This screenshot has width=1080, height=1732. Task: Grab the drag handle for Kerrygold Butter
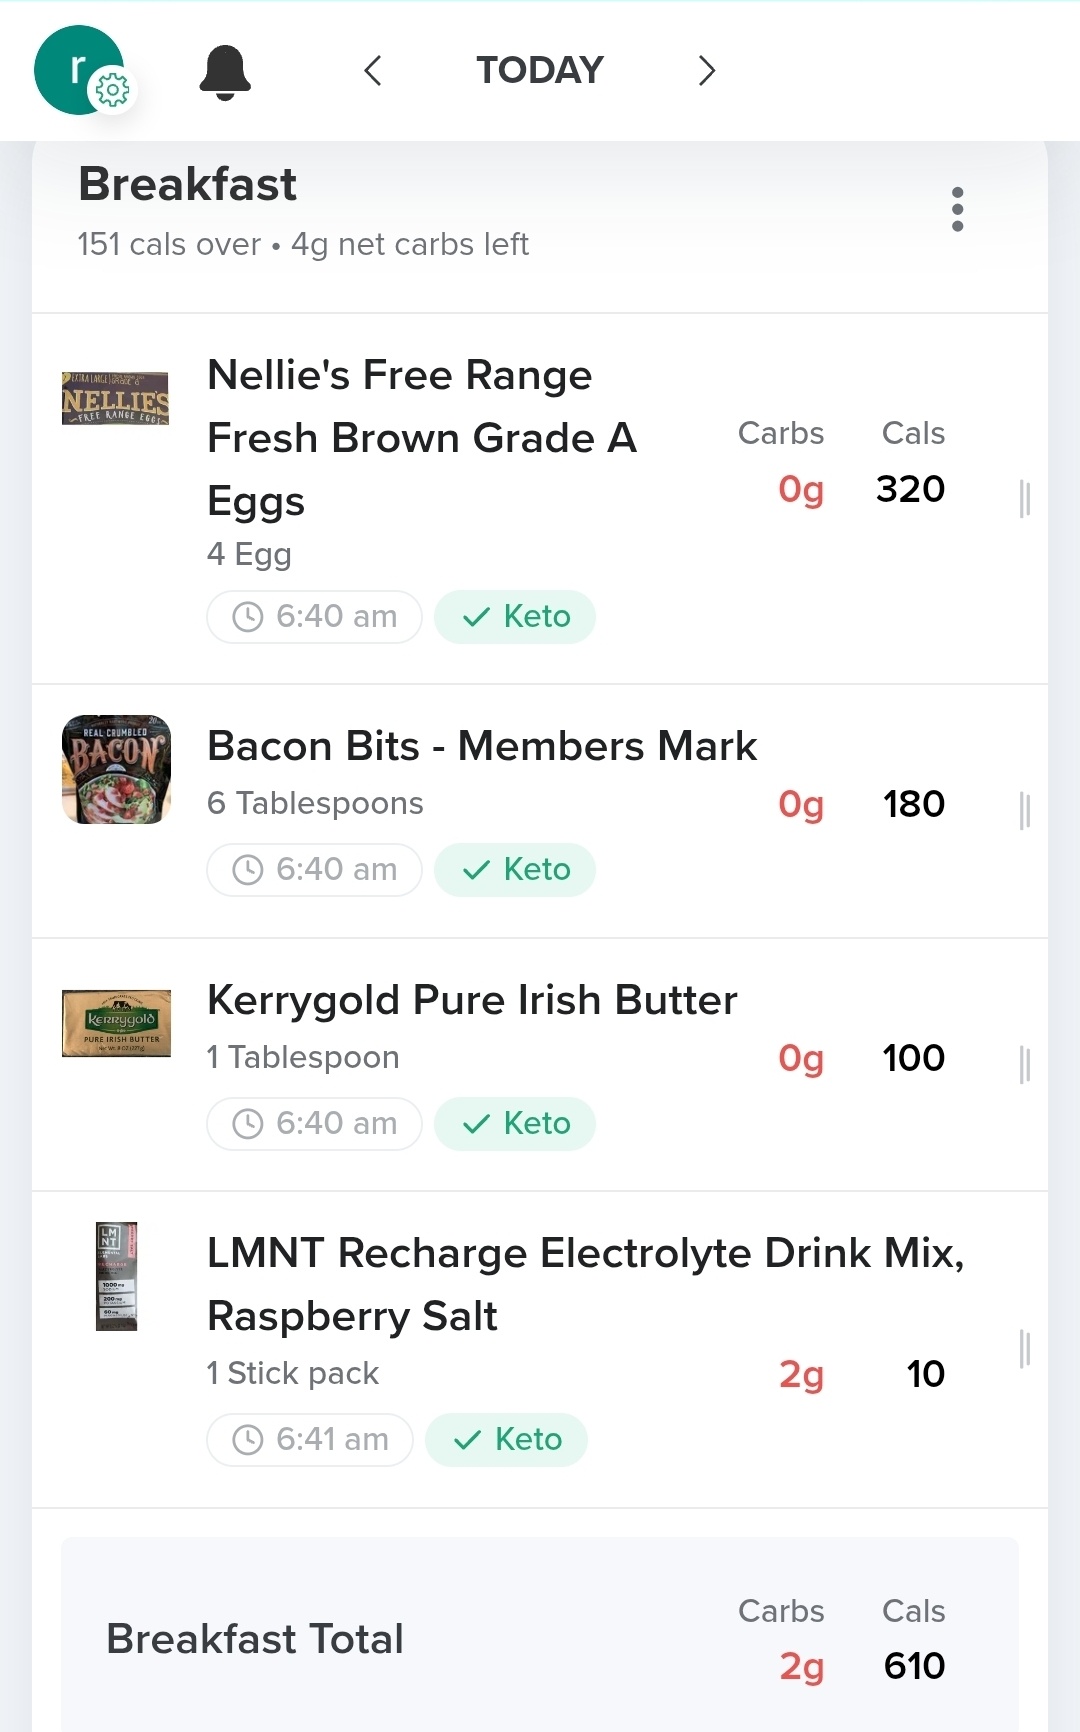pos(1024,1064)
